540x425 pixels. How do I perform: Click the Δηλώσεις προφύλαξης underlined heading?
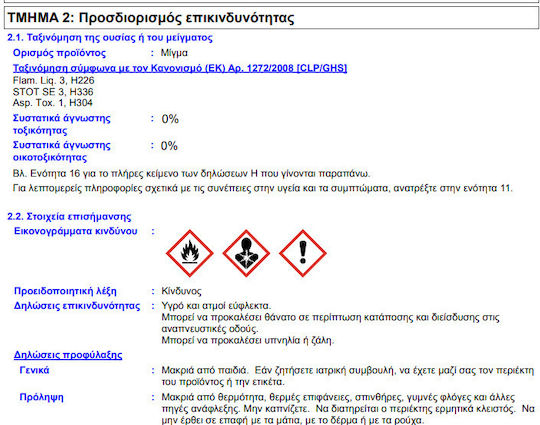pos(68,355)
